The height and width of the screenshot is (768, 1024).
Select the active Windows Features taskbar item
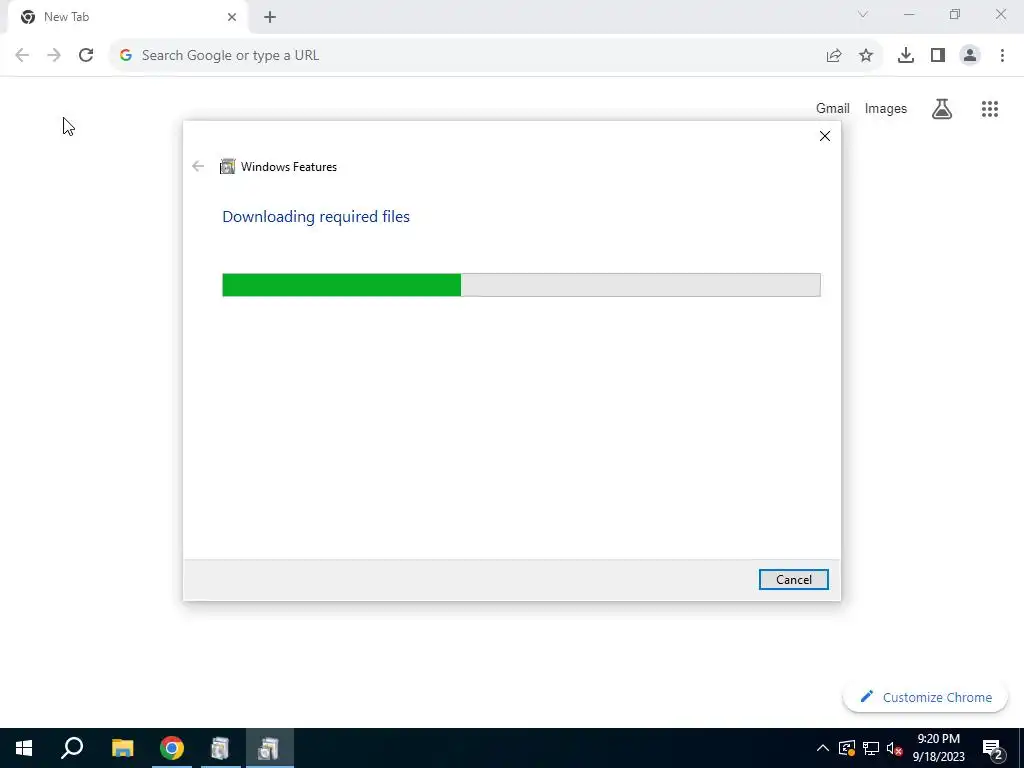tap(269, 748)
